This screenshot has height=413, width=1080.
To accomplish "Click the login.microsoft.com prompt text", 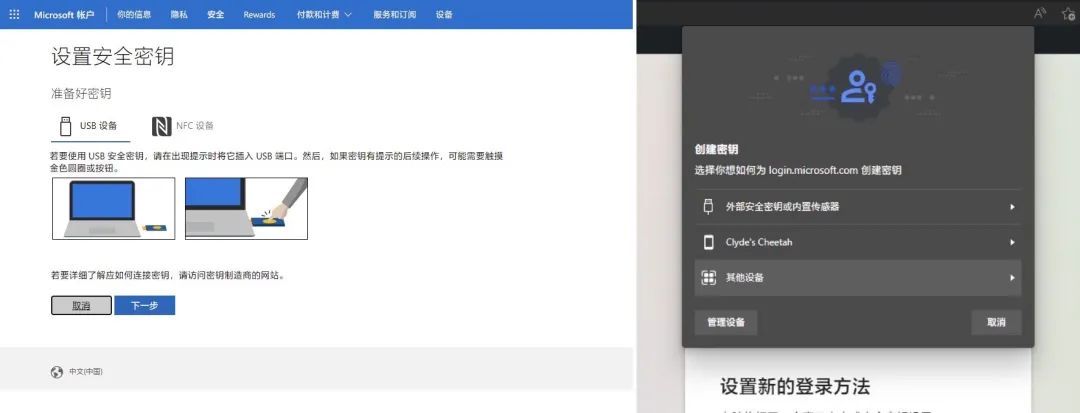I will [x=798, y=170].
